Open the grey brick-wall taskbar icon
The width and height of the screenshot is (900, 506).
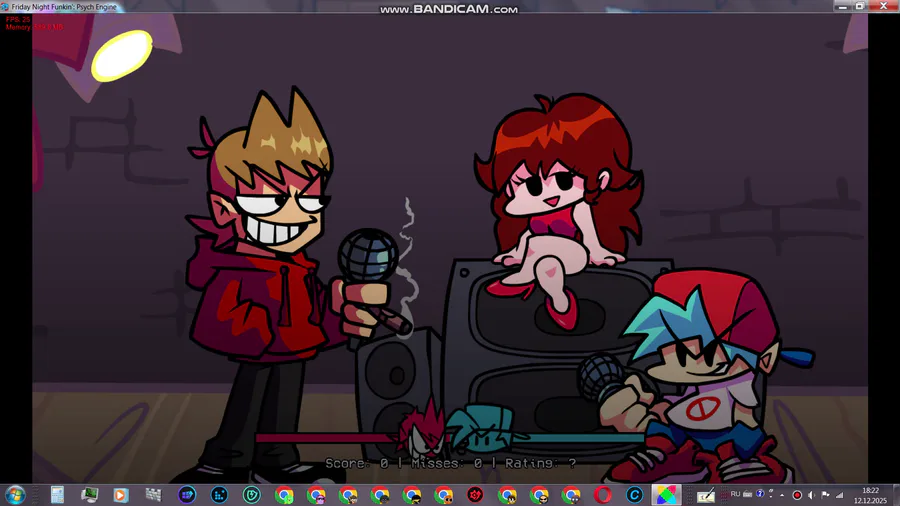pyautogui.click(x=153, y=495)
